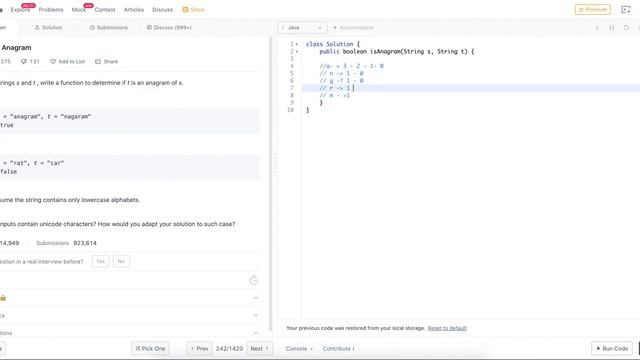Image resolution: width=640 pixels, height=360 pixels.
Task: Open Discuss in the top navigation
Action: tap(162, 9)
